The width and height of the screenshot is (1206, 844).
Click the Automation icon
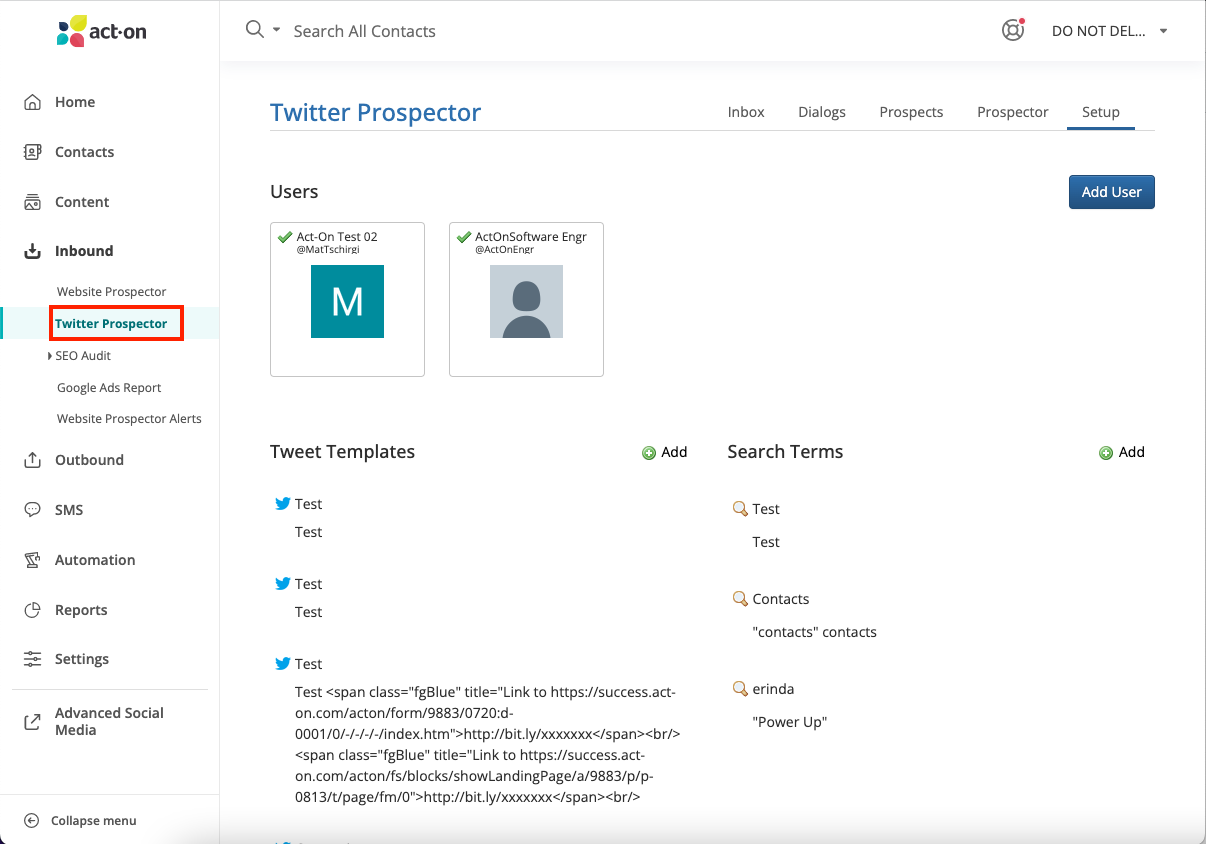pos(33,560)
